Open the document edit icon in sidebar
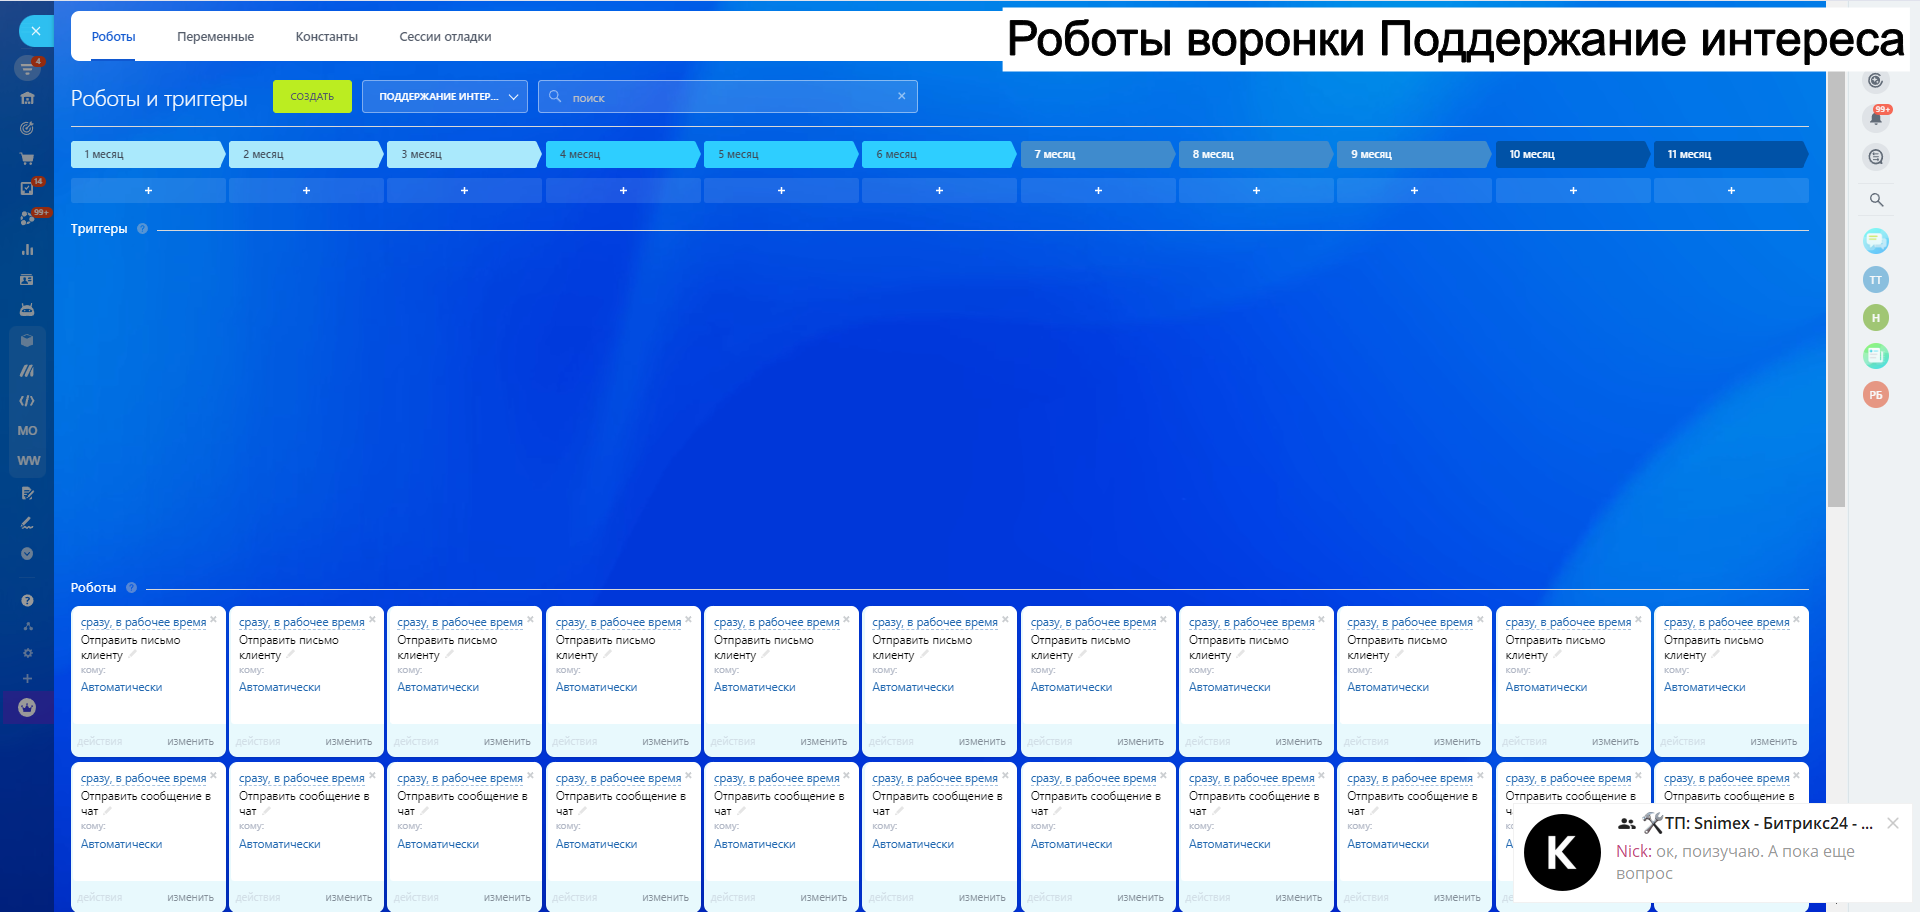Screen dimensions: 1920x912 [27, 493]
